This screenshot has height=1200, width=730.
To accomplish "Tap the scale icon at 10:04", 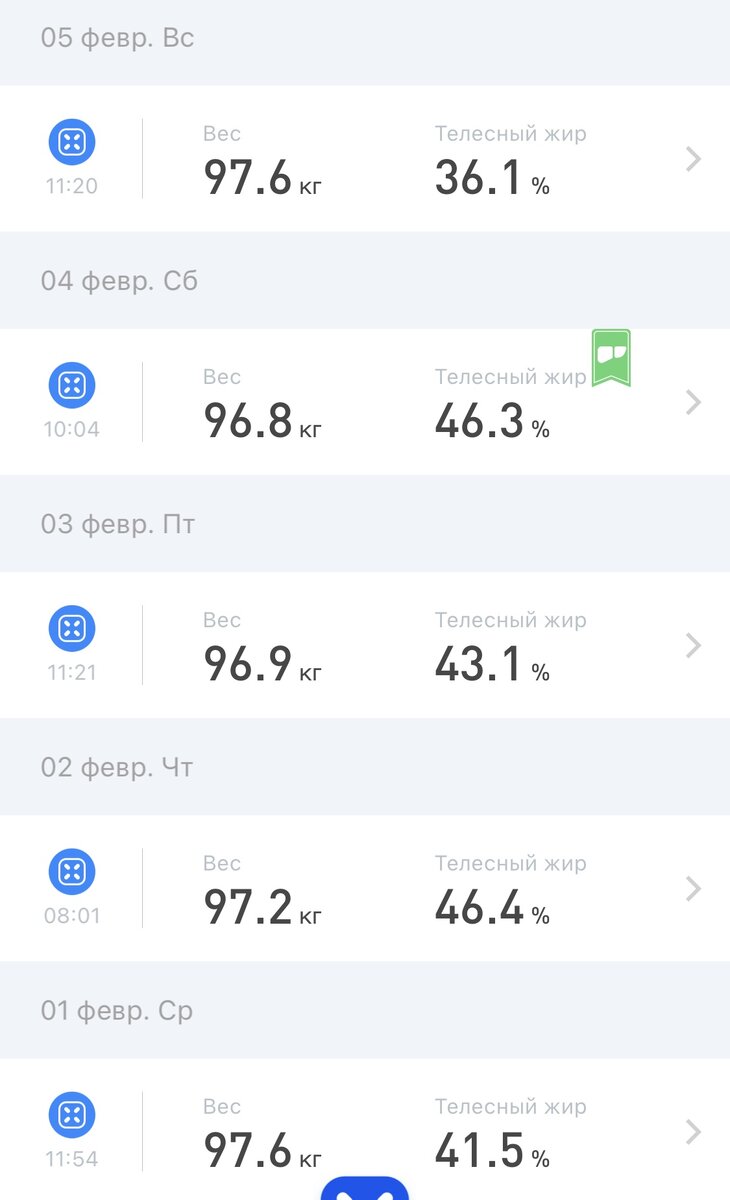I will [x=72, y=385].
